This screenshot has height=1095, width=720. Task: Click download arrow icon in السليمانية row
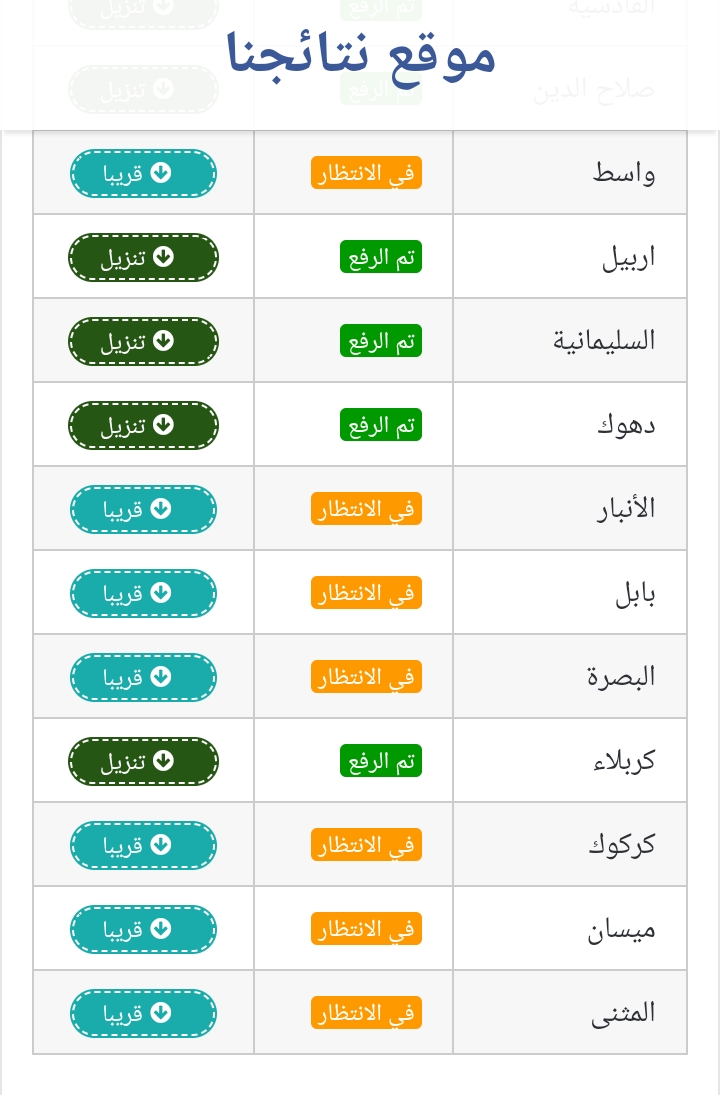tap(163, 341)
